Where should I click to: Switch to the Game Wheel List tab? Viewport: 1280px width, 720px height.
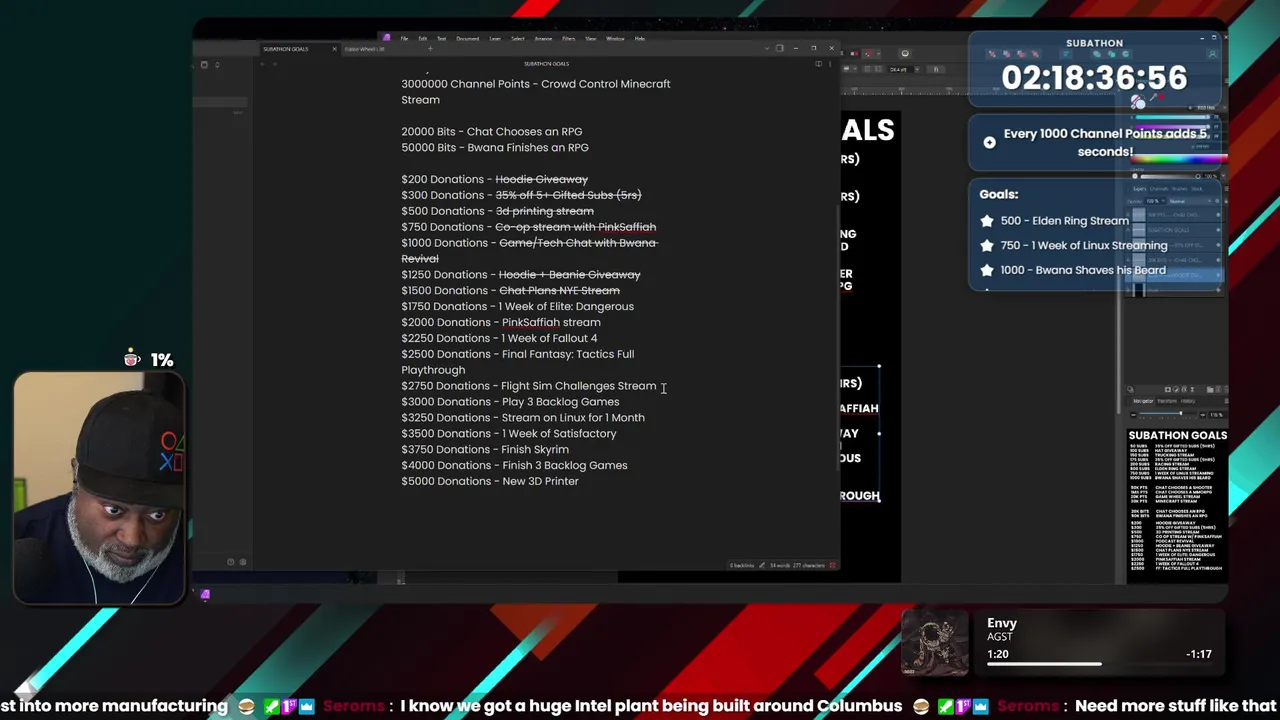(x=364, y=48)
